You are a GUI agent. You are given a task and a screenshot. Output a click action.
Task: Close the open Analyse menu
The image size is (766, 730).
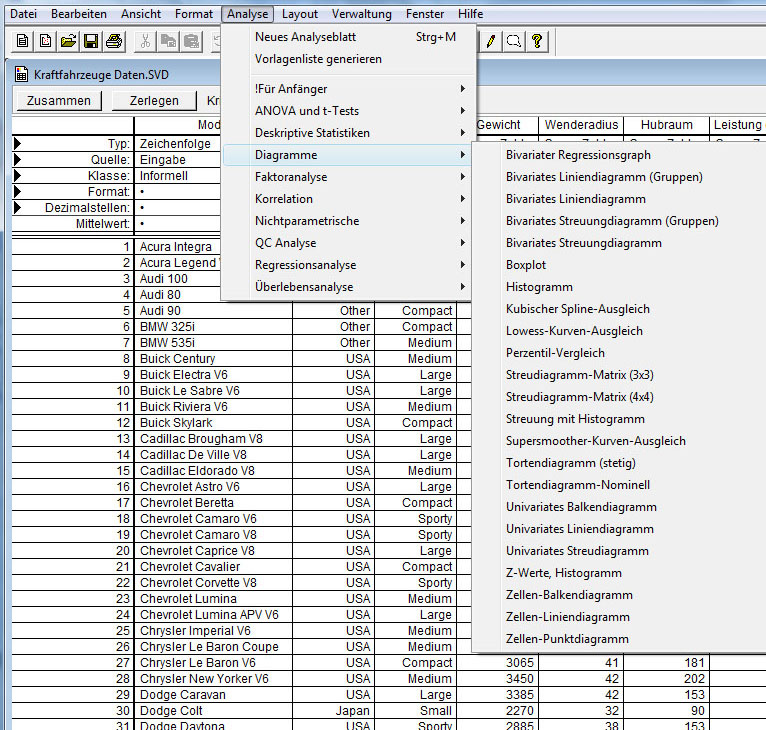tap(247, 14)
